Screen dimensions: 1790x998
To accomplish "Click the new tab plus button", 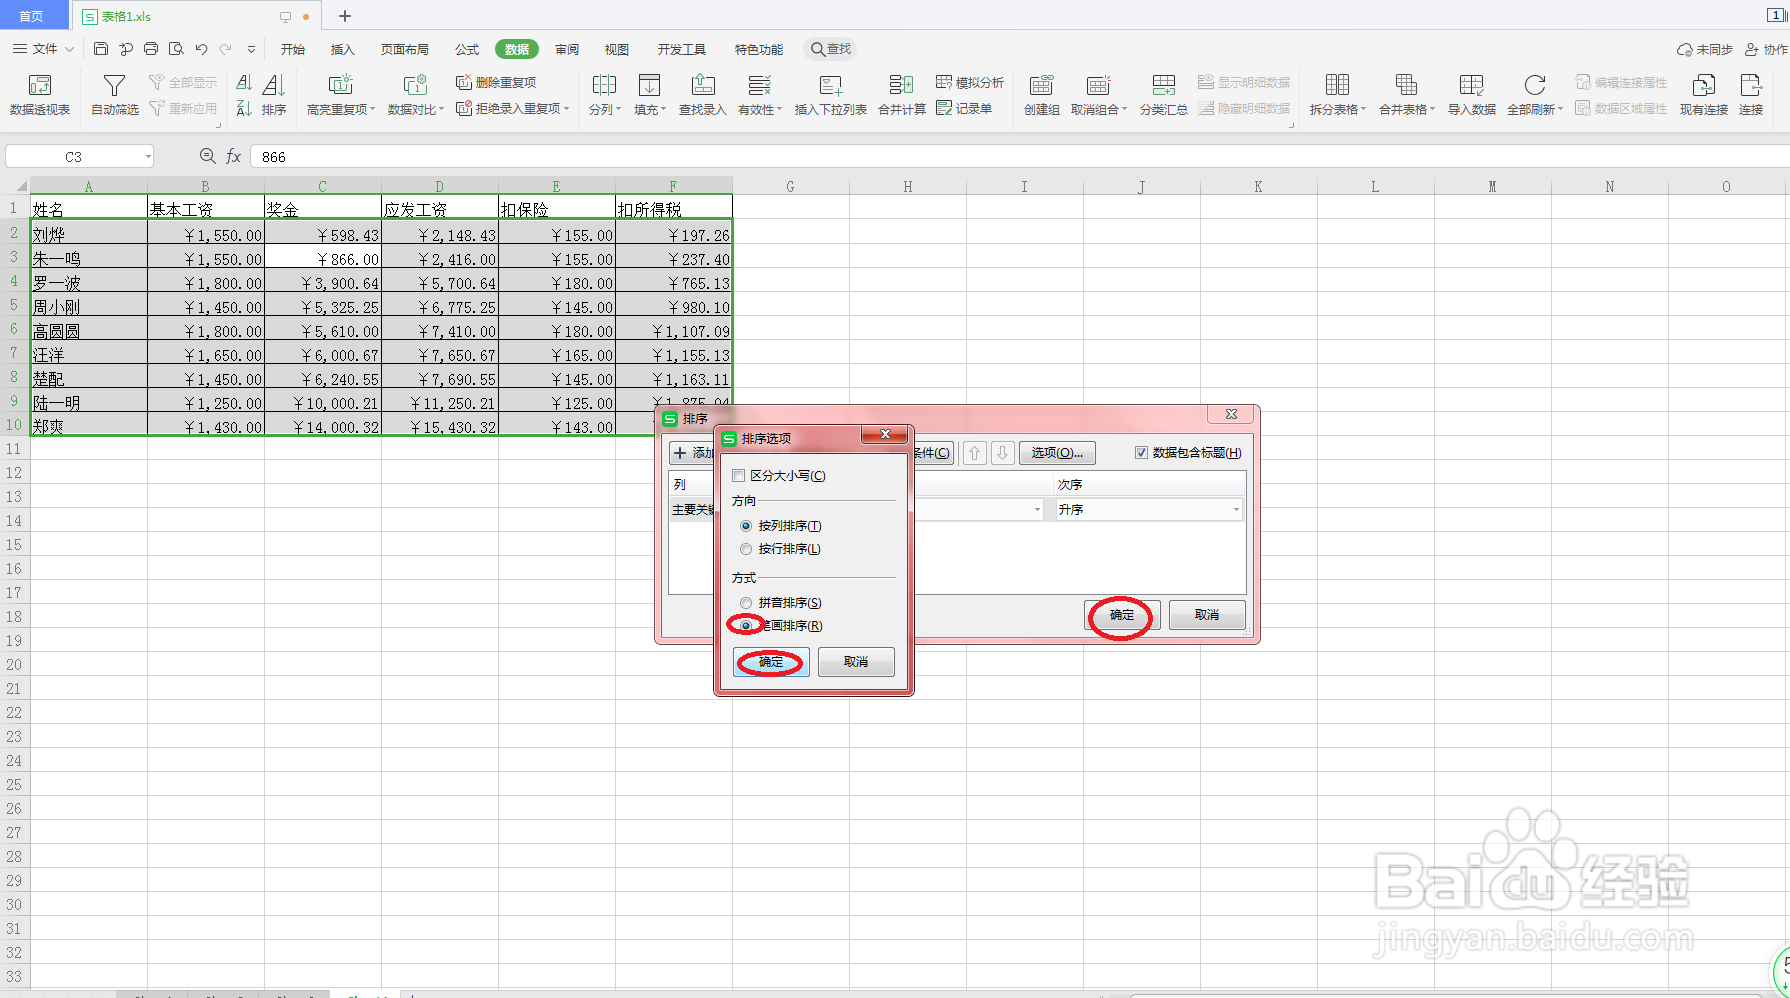I will tap(345, 16).
